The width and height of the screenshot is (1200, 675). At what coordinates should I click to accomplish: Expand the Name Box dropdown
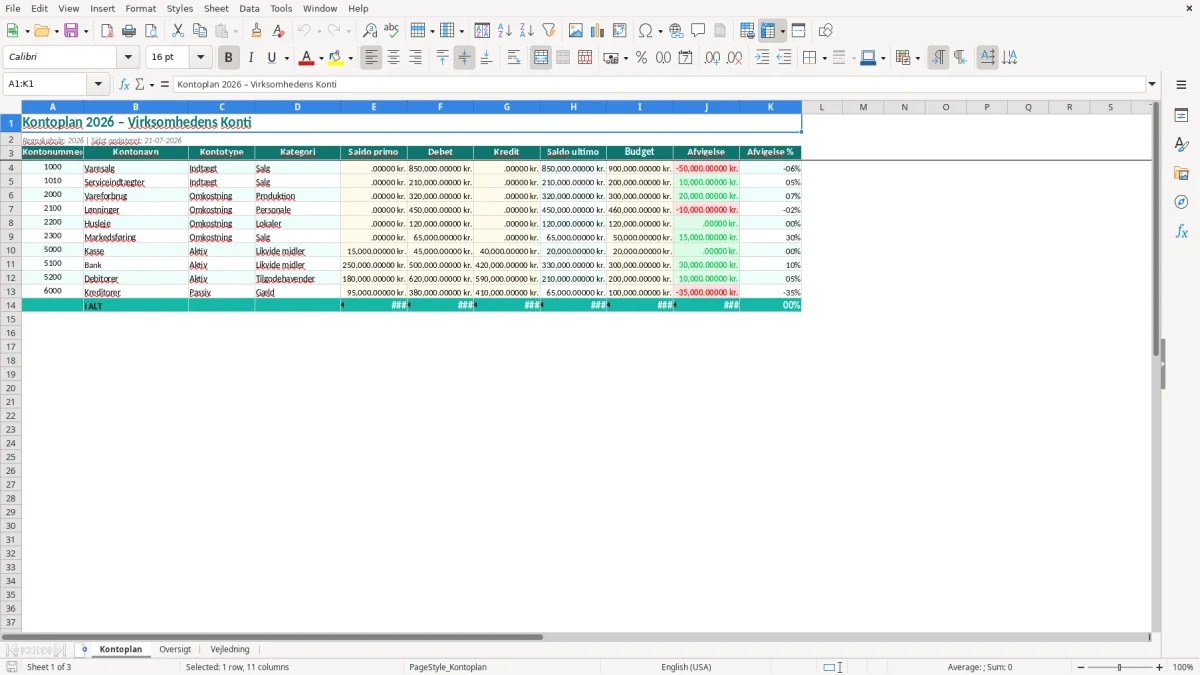(x=98, y=84)
